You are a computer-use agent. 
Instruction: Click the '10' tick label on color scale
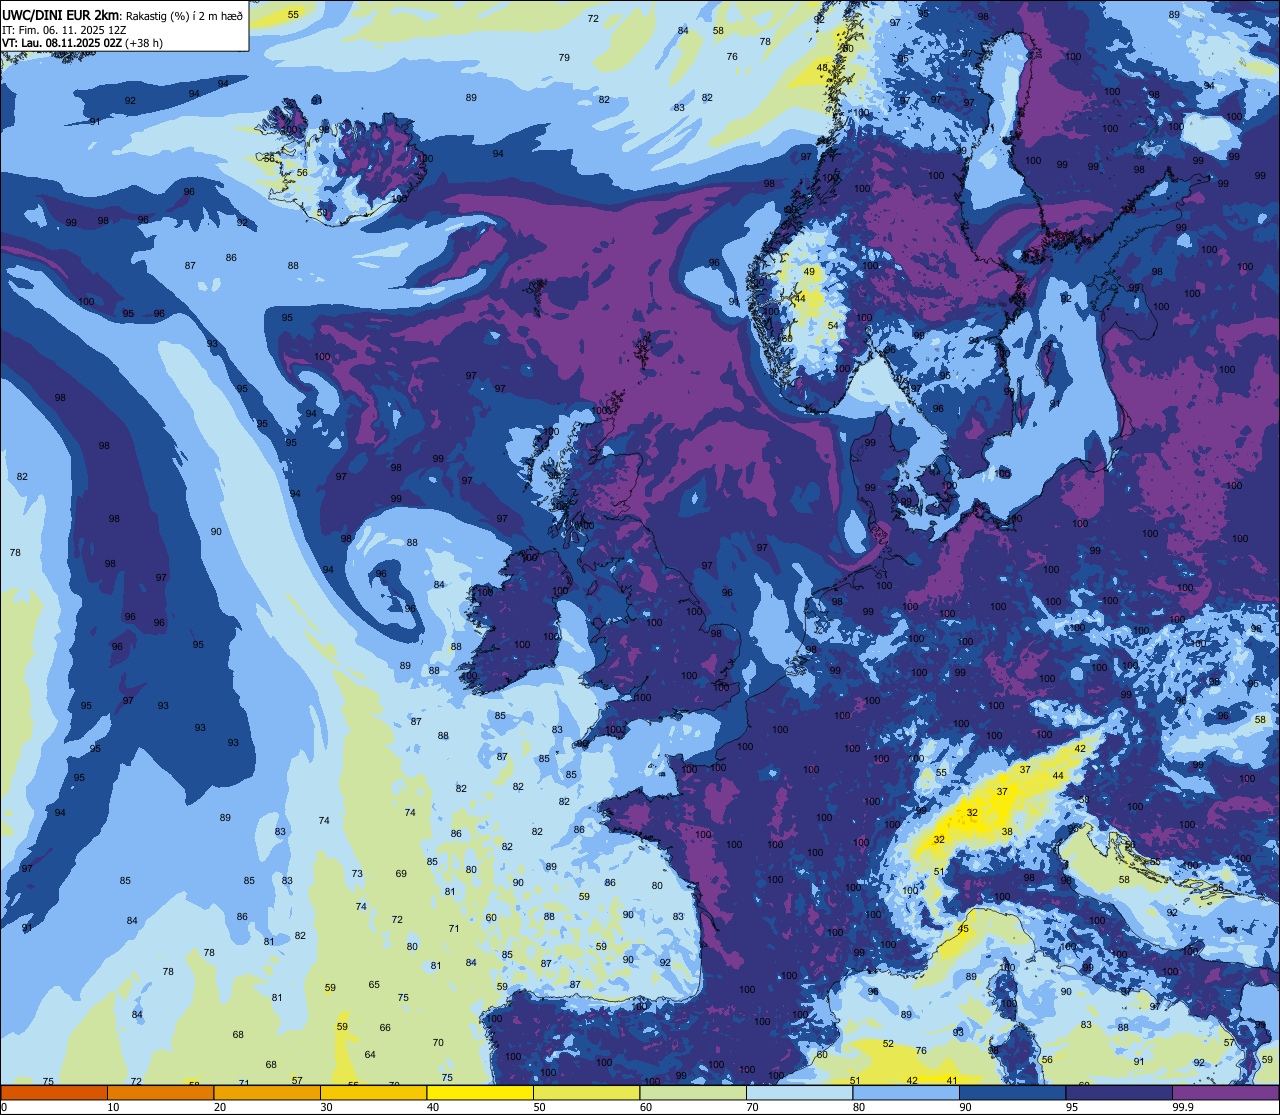(113, 1107)
